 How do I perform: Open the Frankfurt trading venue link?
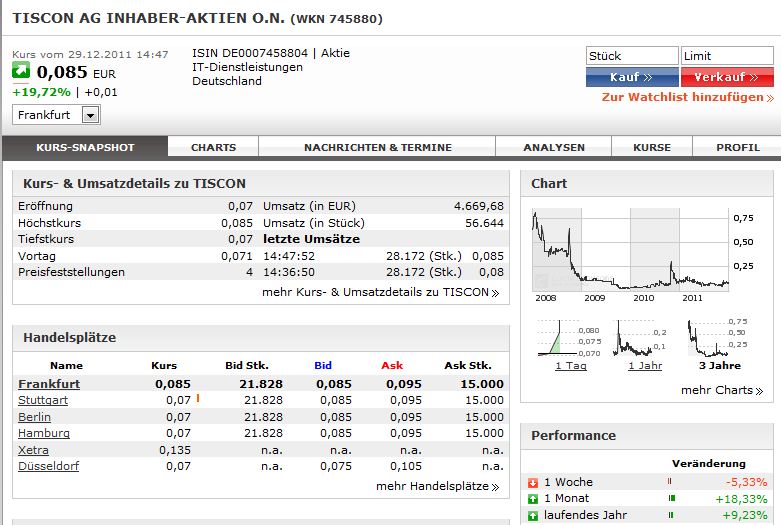[49, 384]
